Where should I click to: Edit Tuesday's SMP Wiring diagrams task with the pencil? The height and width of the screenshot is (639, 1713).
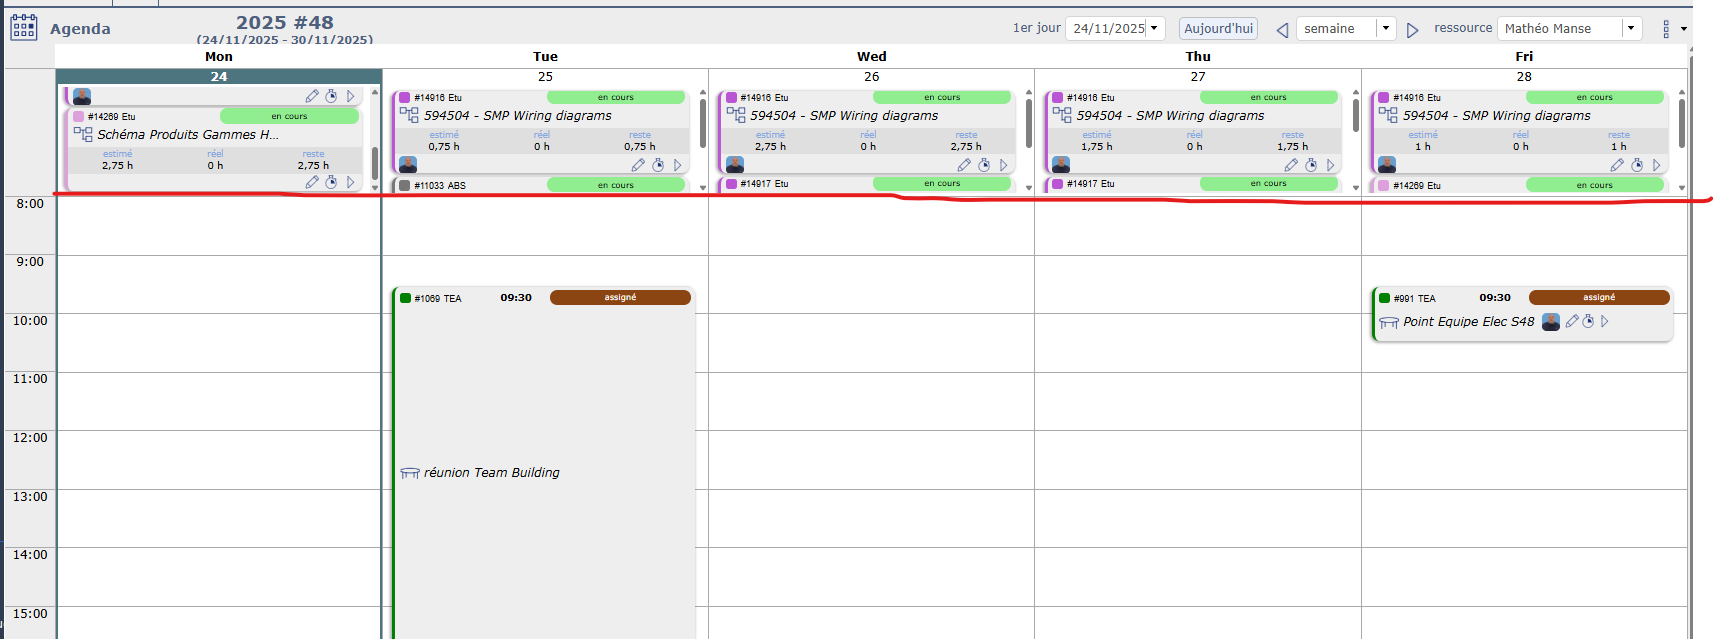tap(638, 165)
